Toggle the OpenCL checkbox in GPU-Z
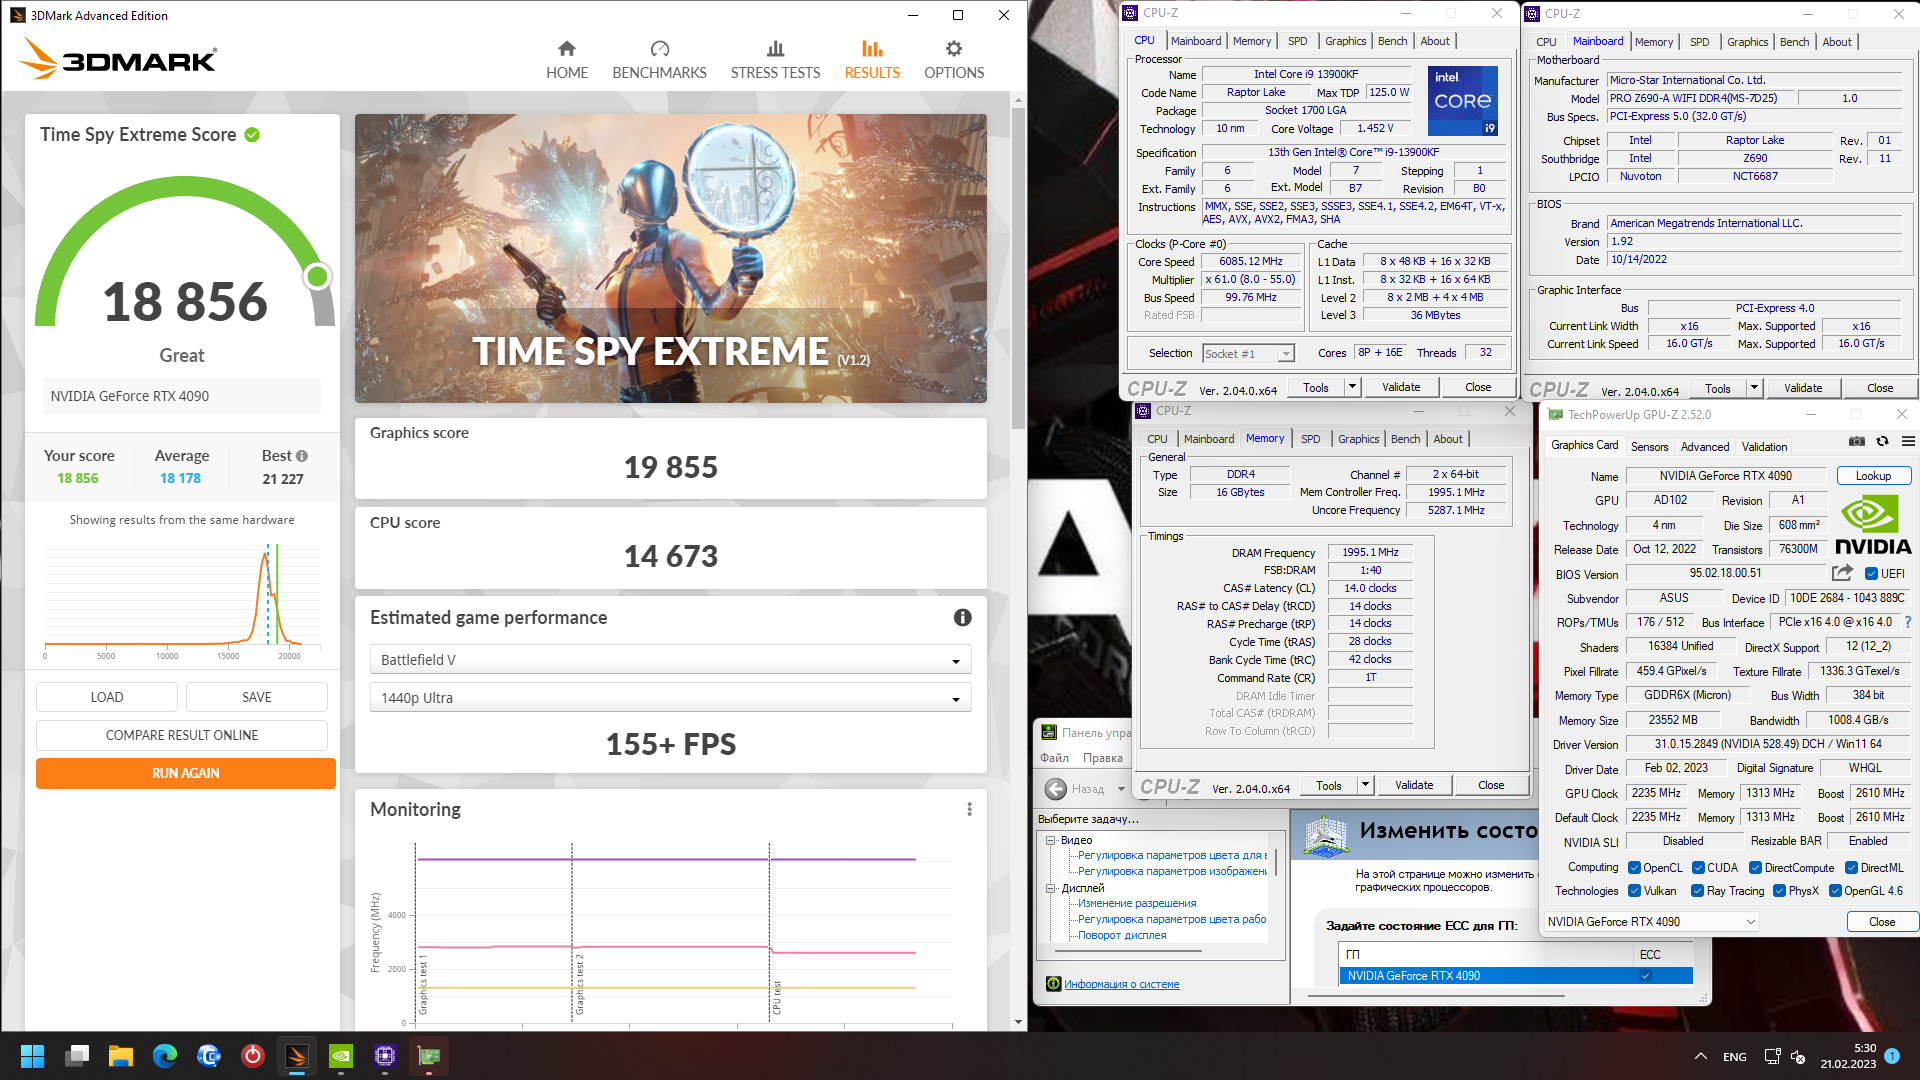 [x=1634, y=868]
